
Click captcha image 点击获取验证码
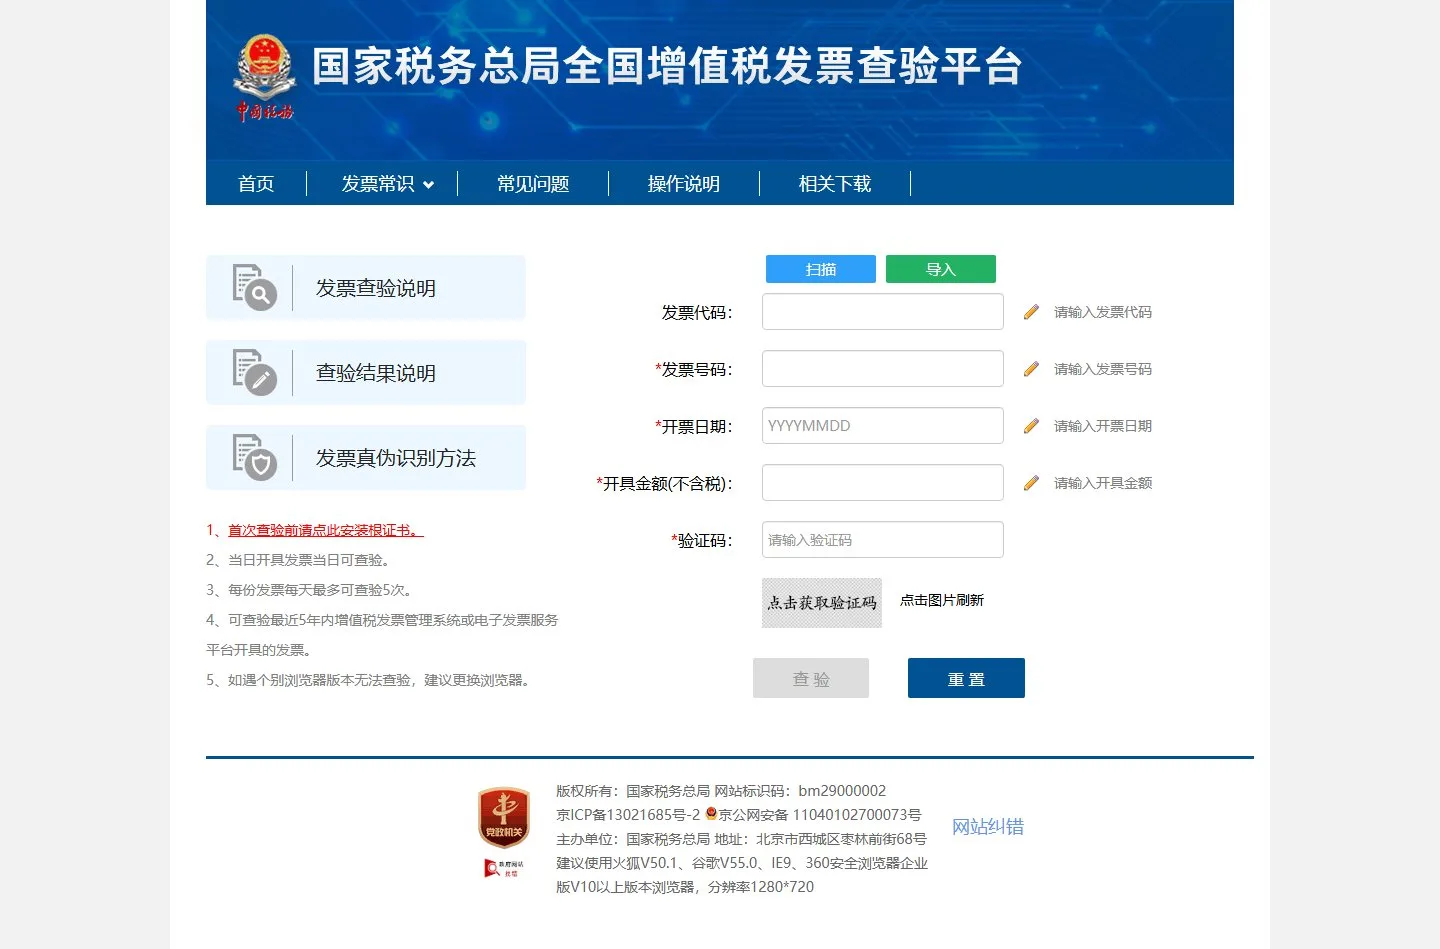[x=822, y=603]
